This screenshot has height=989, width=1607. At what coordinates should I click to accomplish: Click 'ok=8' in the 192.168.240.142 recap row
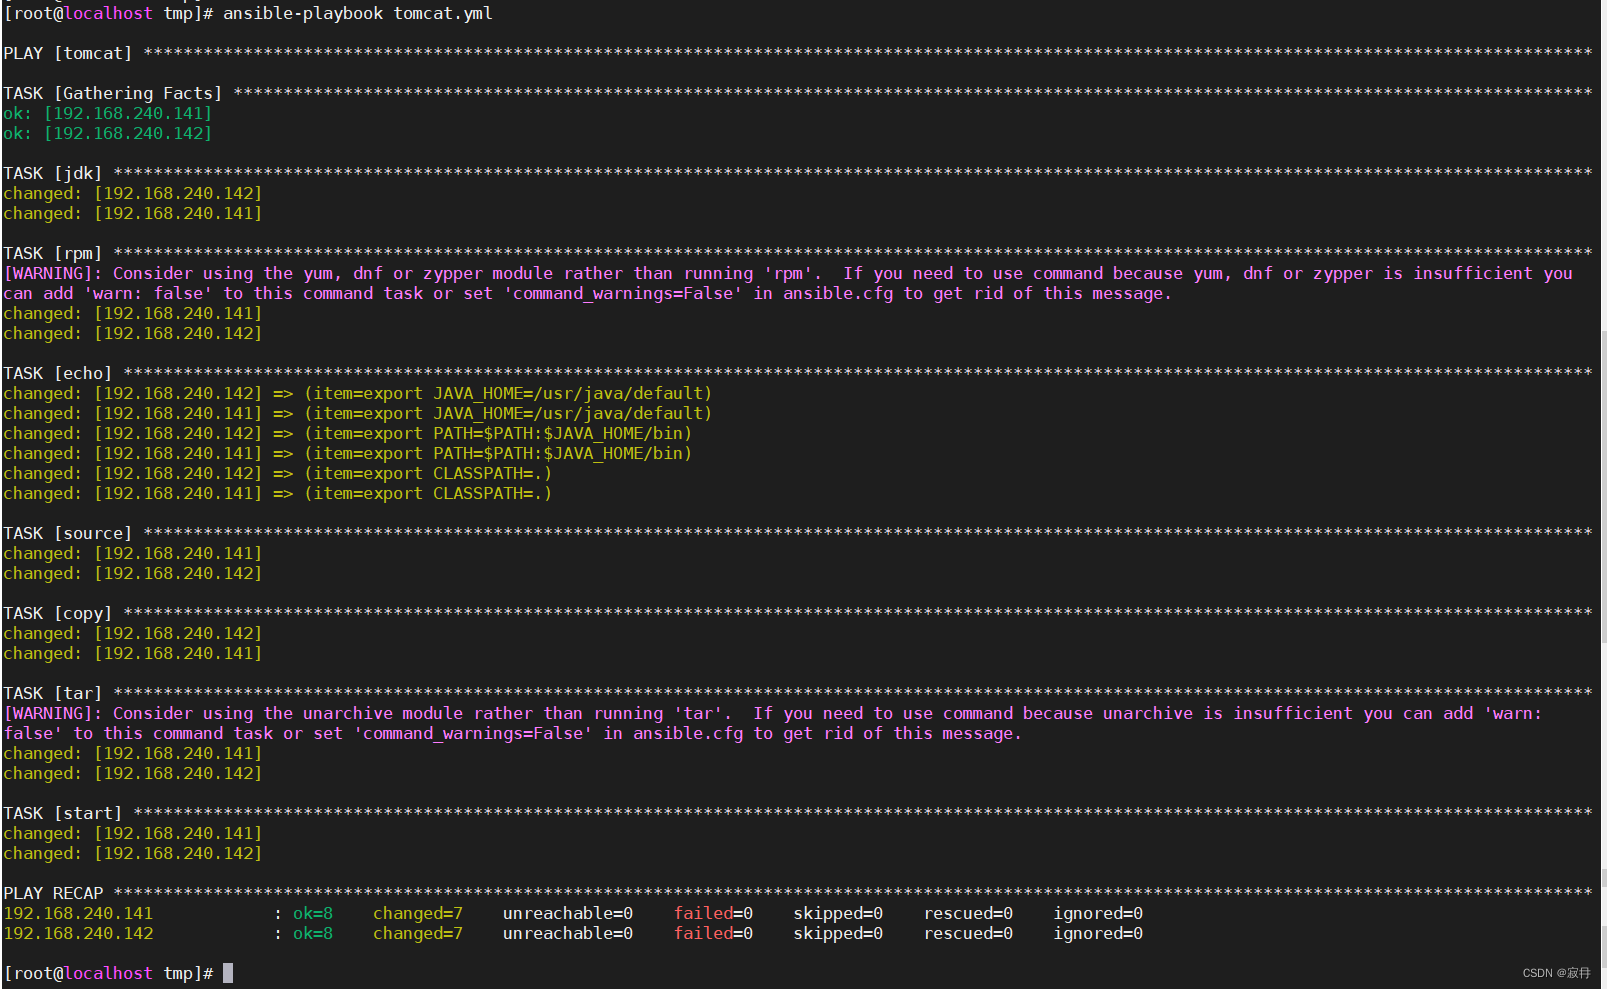(313, 934)
